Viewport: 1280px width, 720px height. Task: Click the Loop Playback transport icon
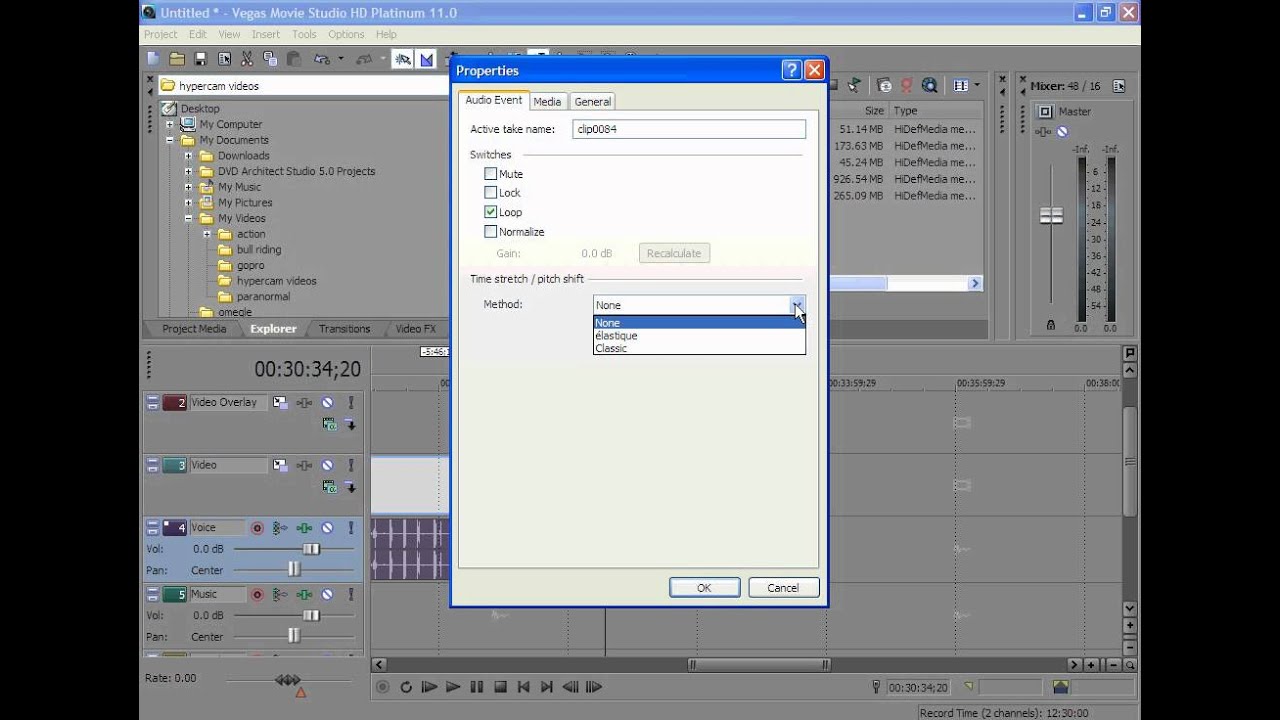[406, 687]
